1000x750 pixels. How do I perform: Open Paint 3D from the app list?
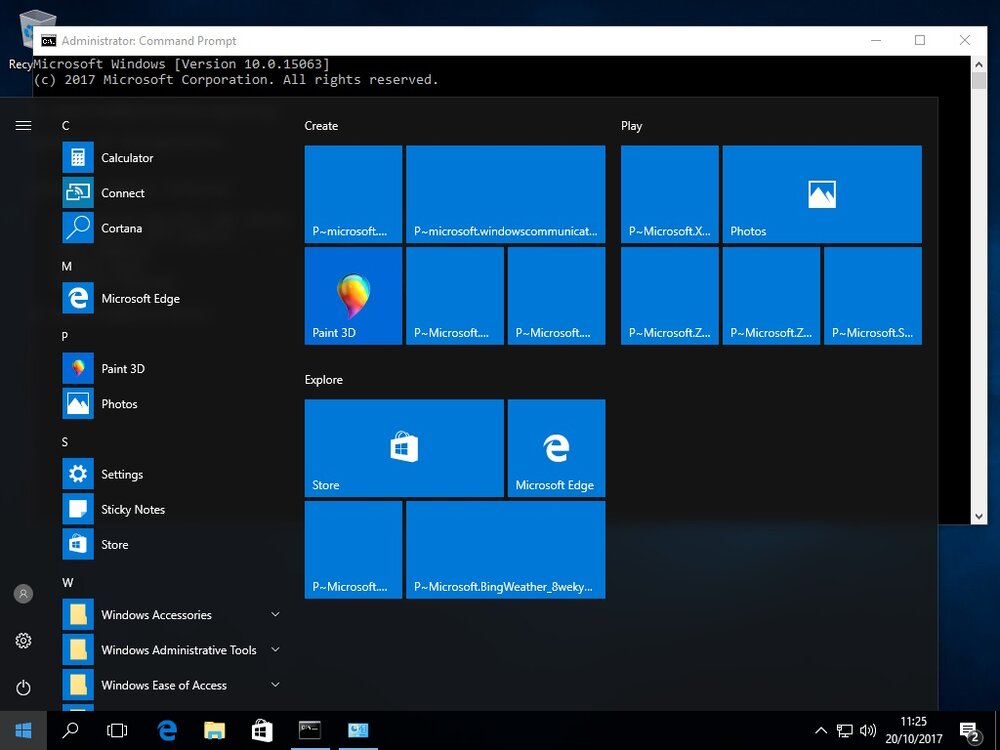pyautogui.click(x=171, y=369)
